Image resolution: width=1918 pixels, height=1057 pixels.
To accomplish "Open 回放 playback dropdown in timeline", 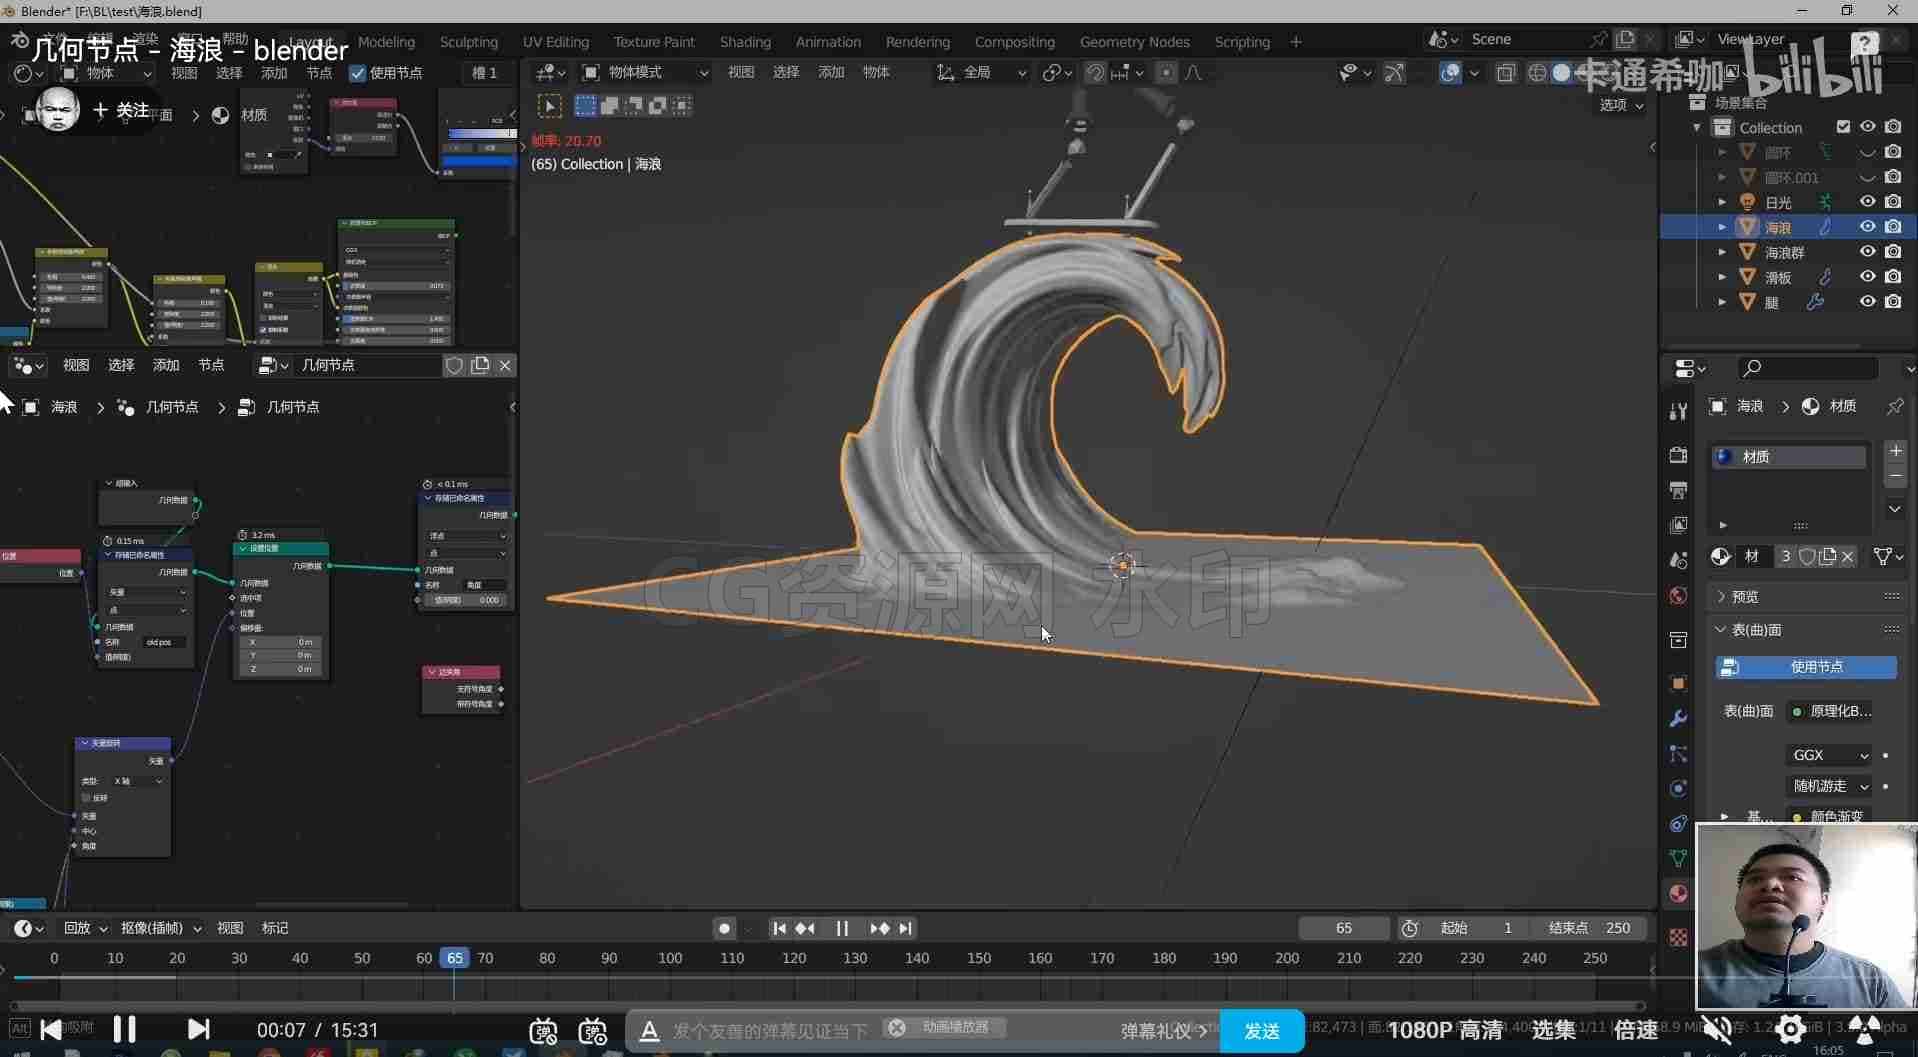I will (85, 928).
